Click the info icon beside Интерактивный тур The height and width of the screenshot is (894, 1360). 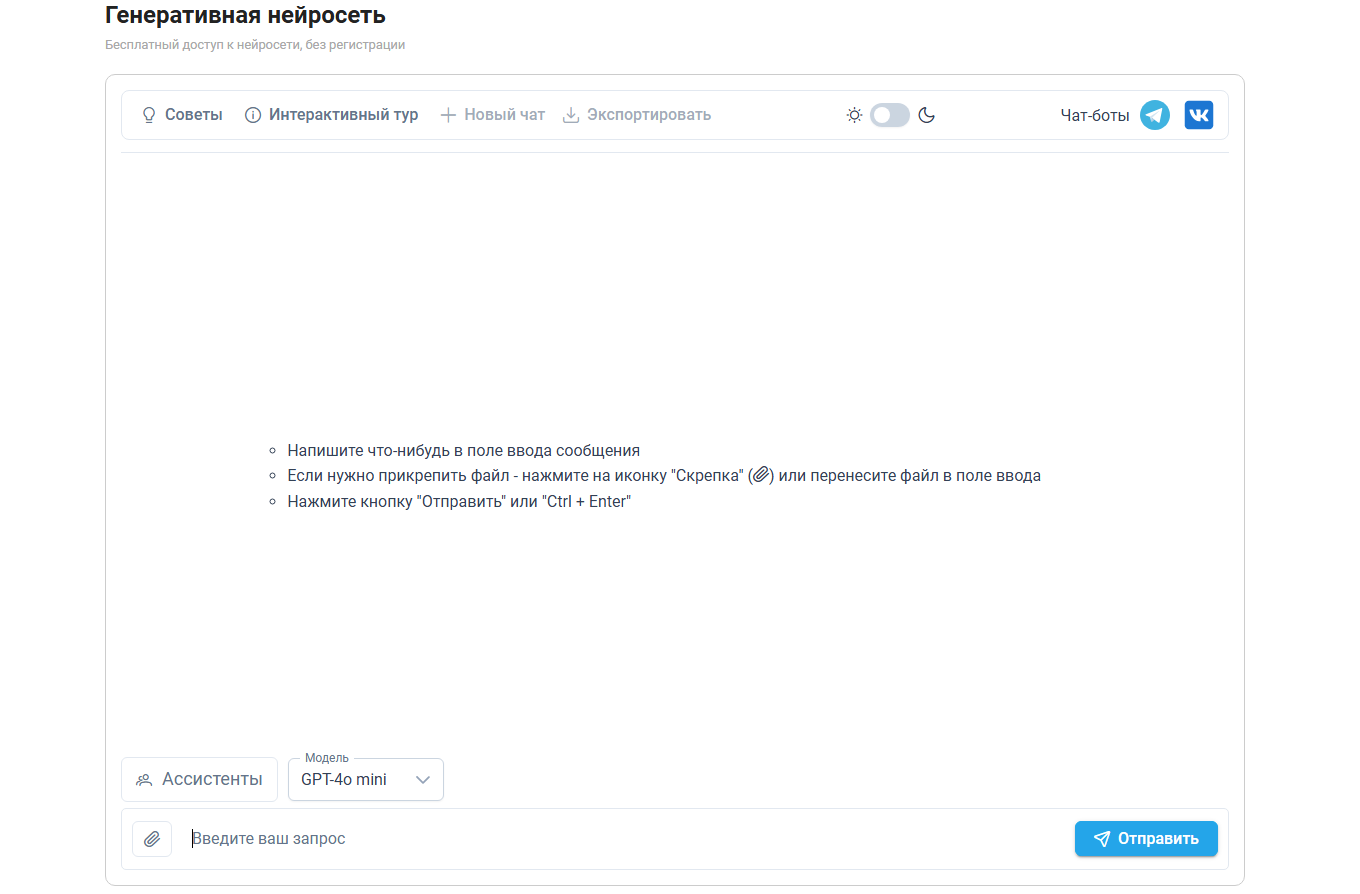point(253,115)
